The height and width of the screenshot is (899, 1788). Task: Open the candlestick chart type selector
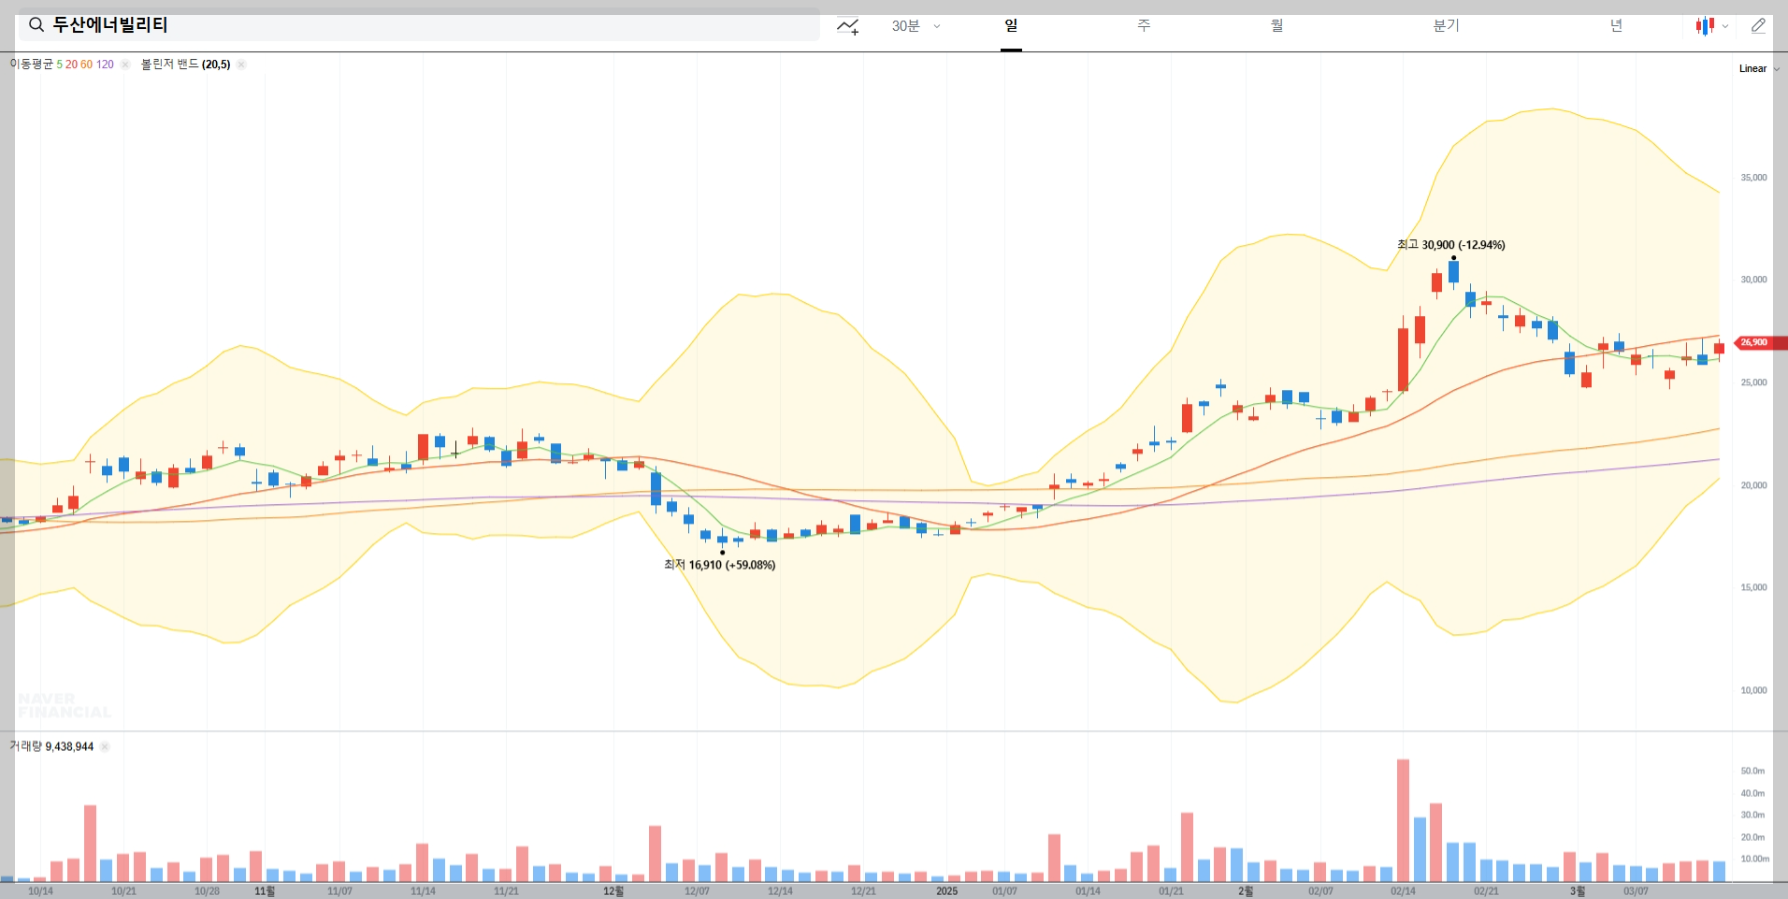tap(1711, 26)
